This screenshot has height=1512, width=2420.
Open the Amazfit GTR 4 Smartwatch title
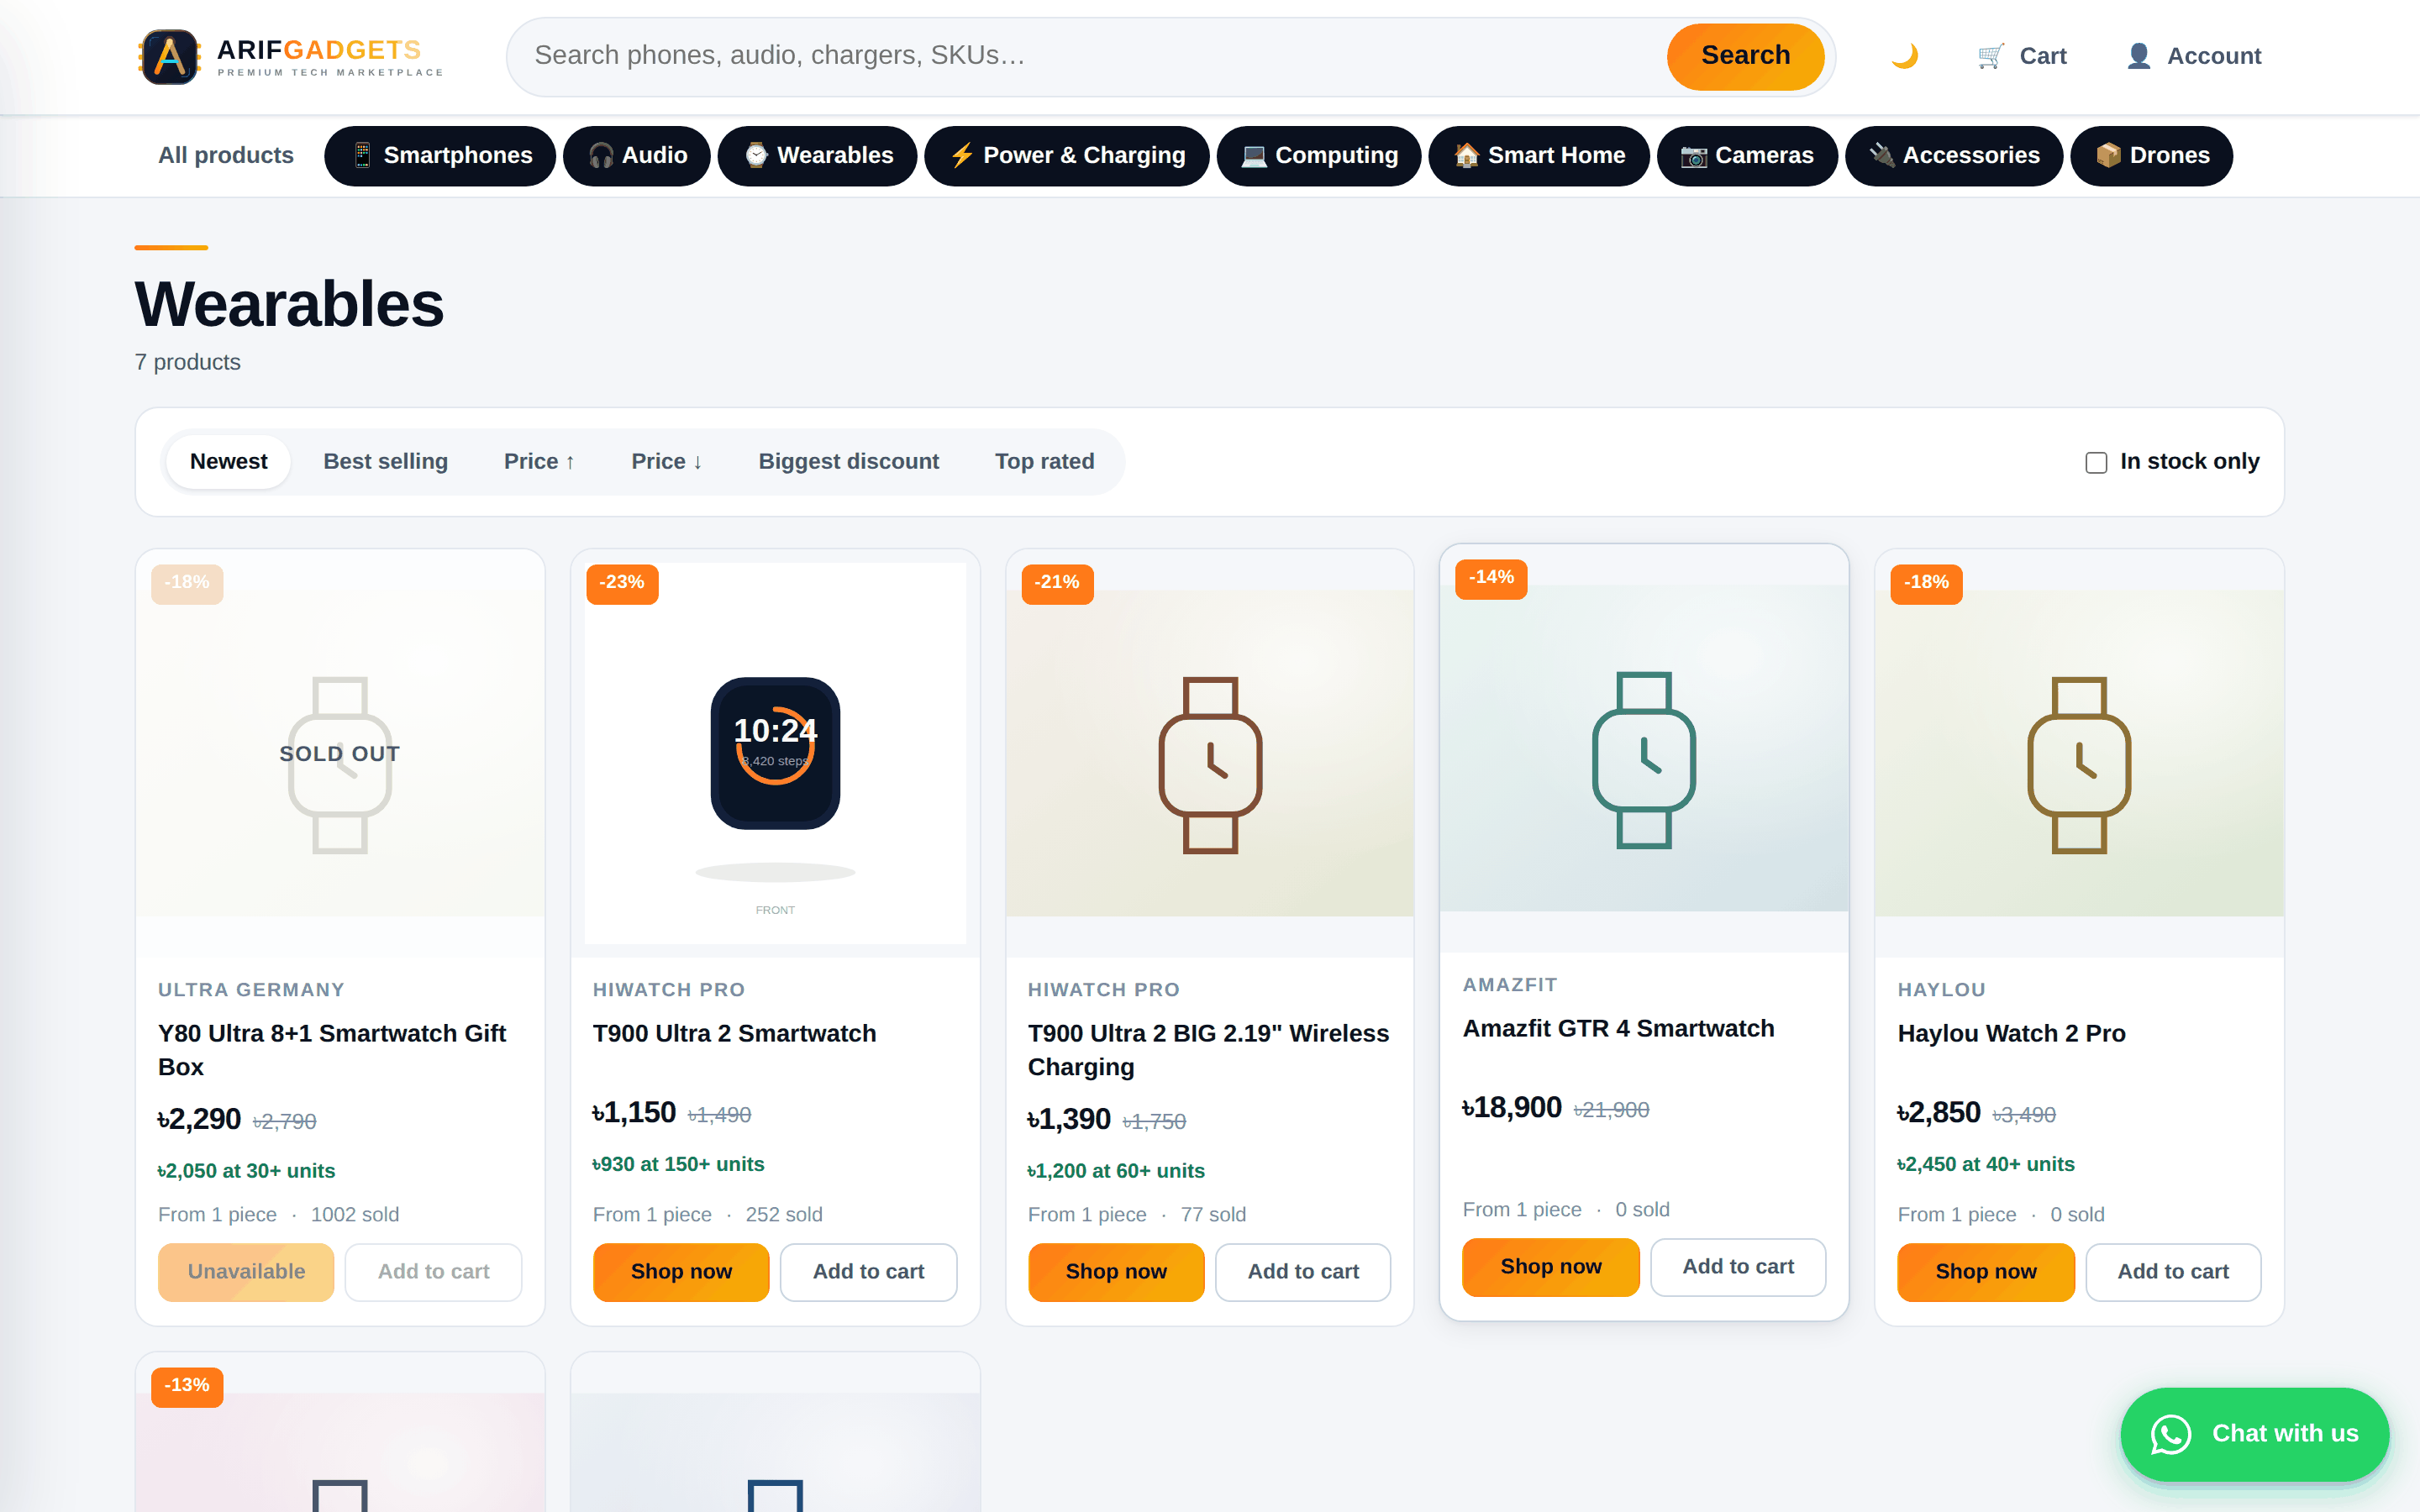pyautogui.click(x=1618, y=1029)
